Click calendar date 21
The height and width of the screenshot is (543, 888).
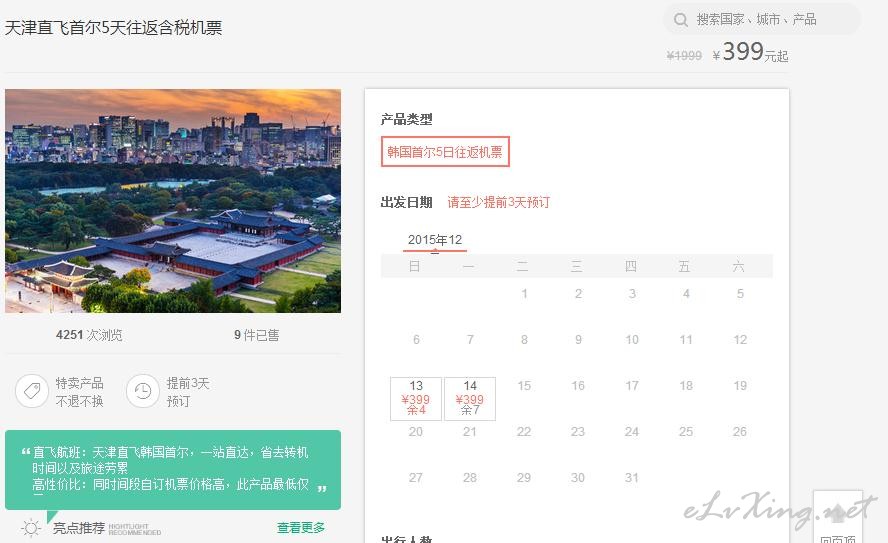(x=469, y=431)
